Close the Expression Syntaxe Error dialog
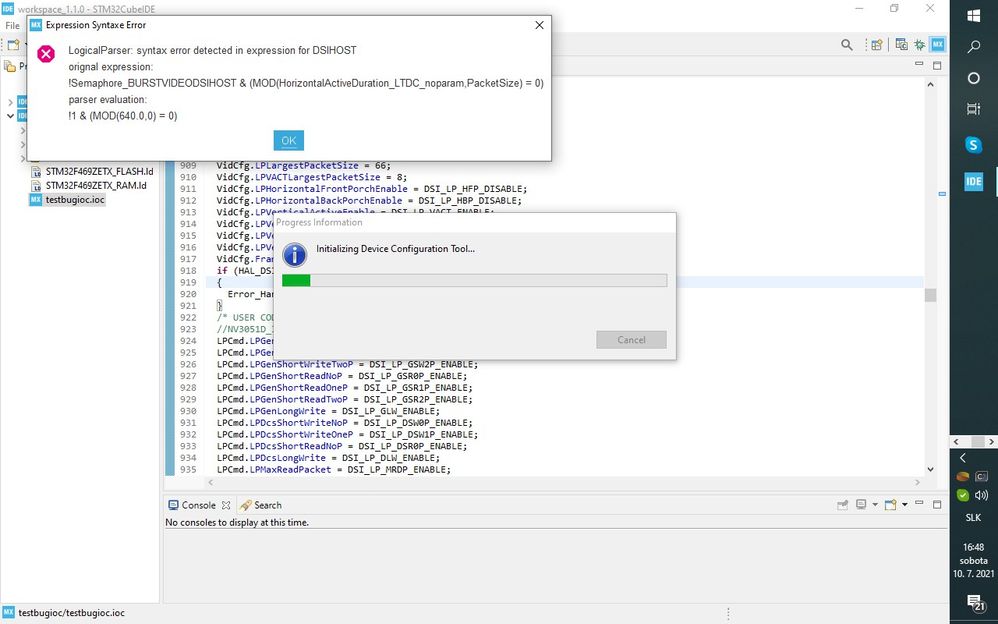Viewport: 998px width, 624px height. 539,25
